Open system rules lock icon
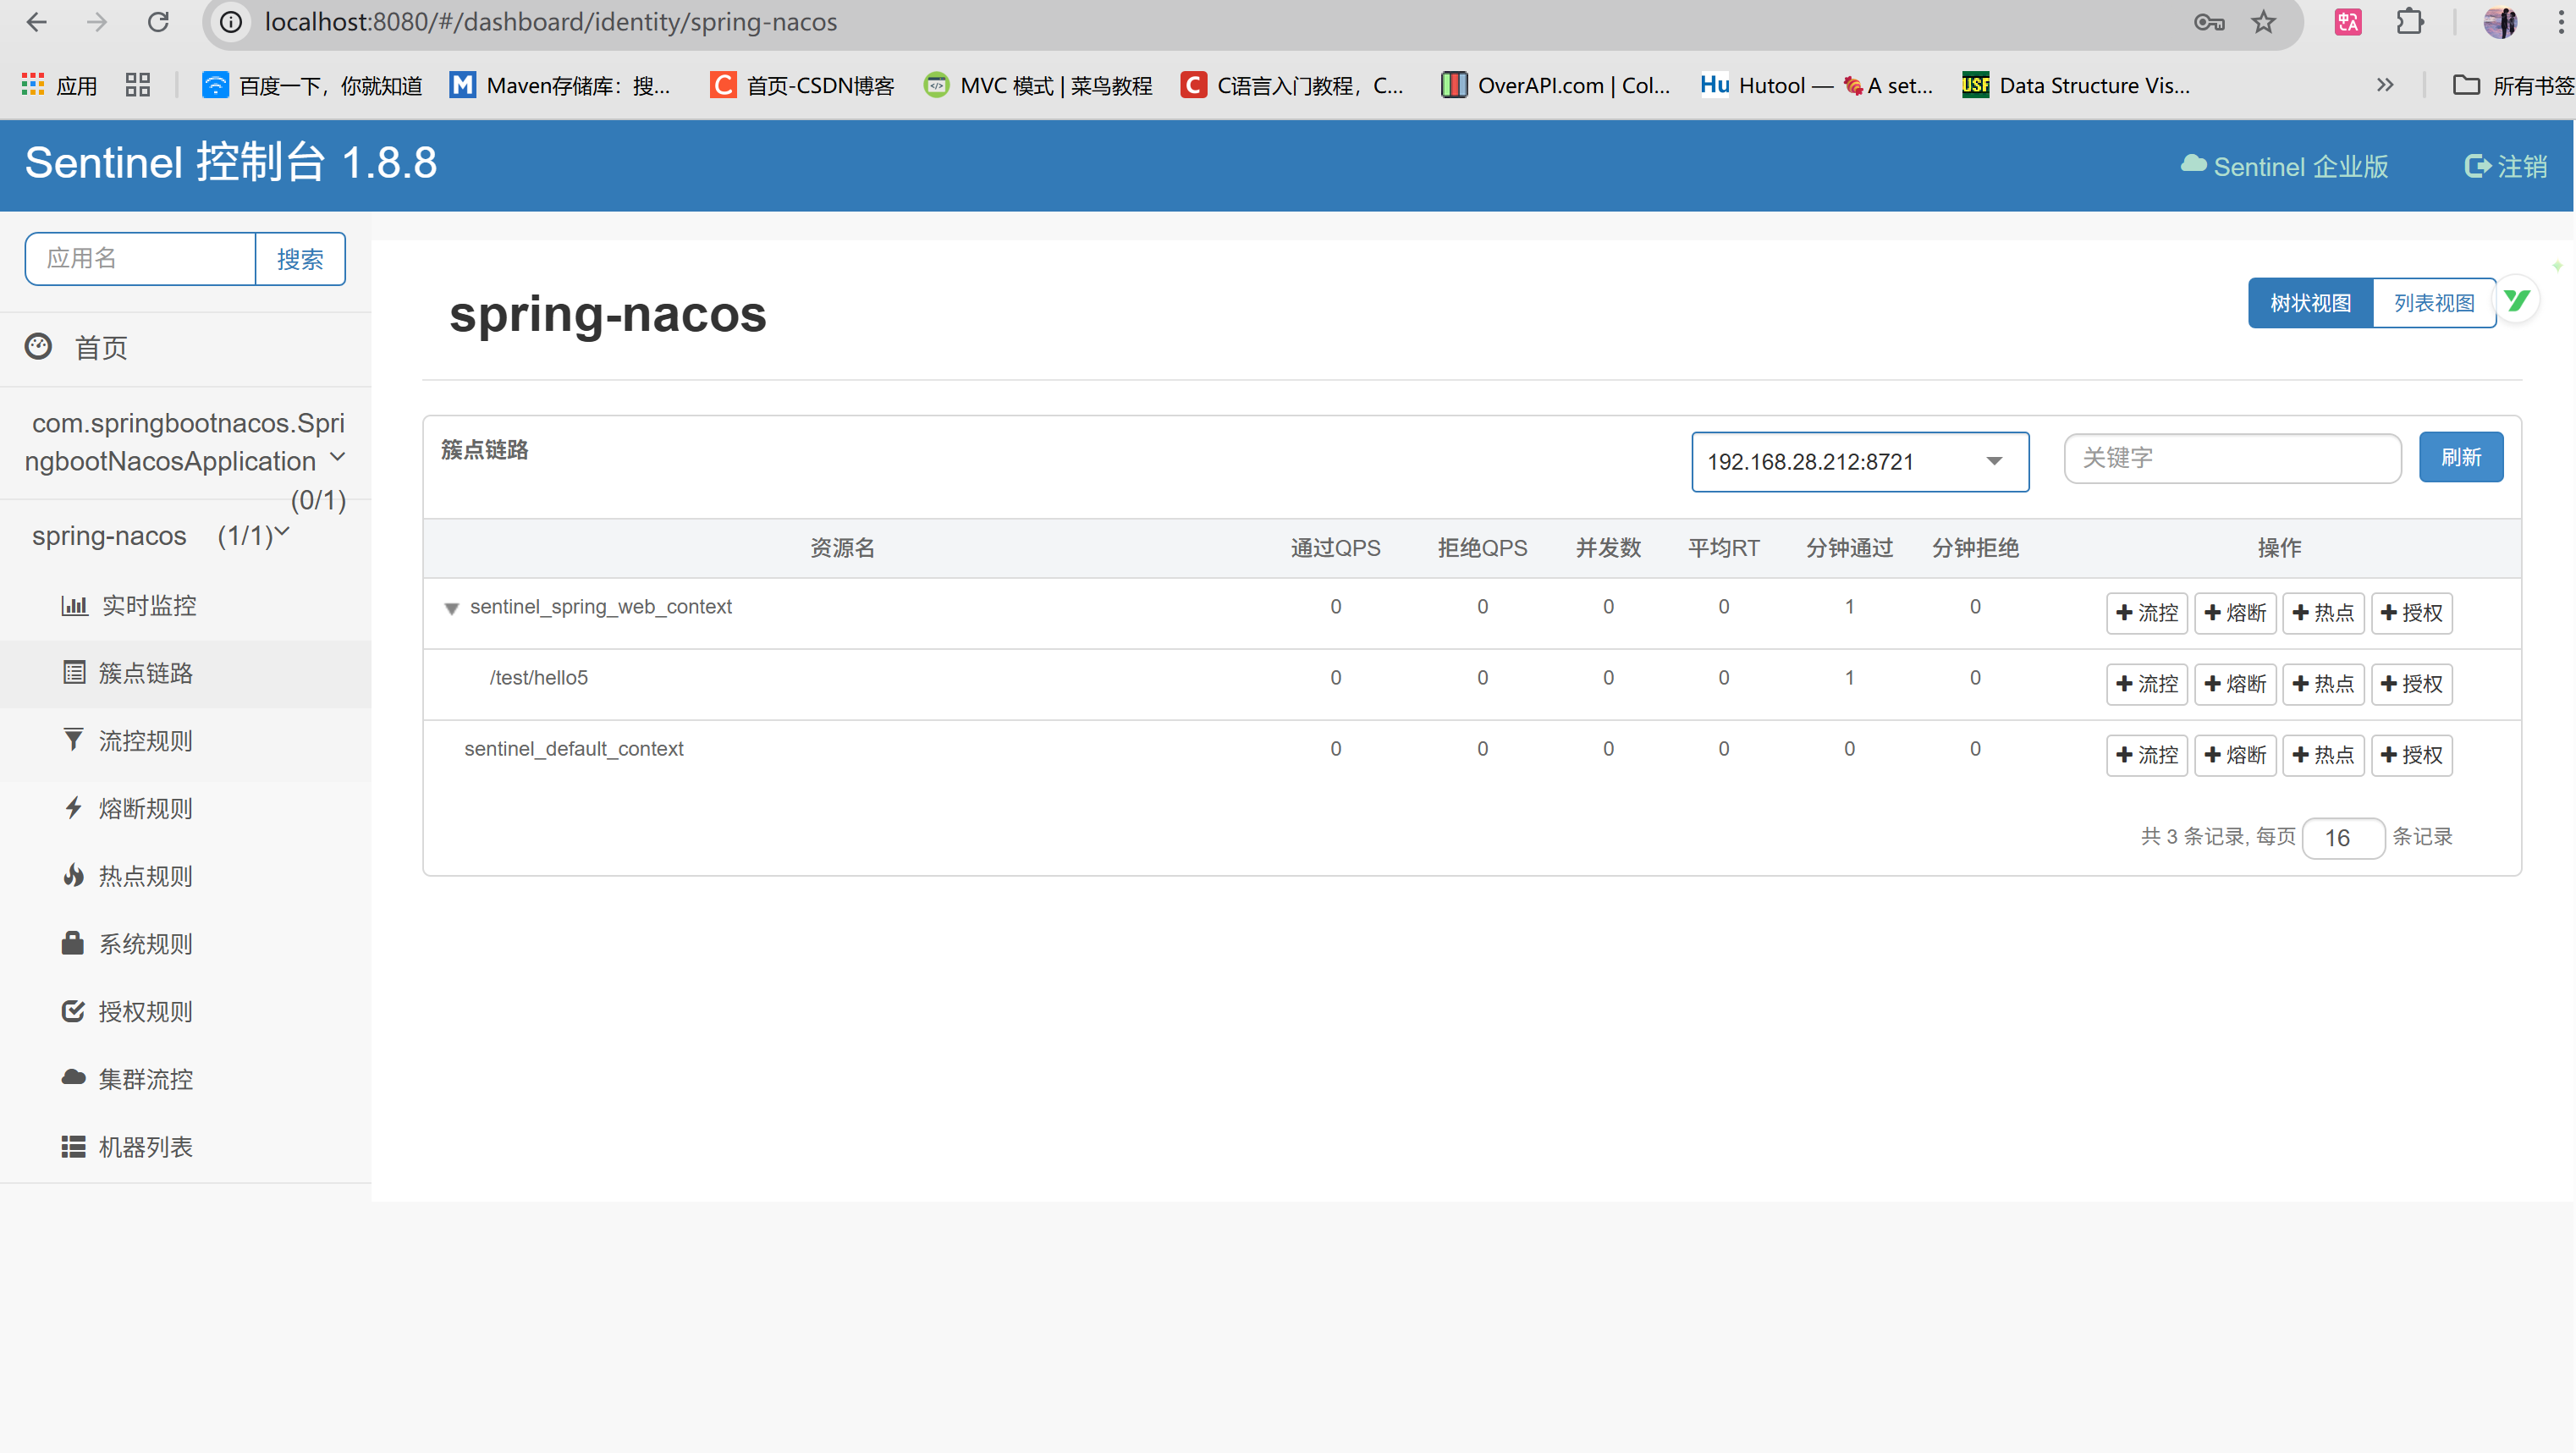 coord(73,943)
